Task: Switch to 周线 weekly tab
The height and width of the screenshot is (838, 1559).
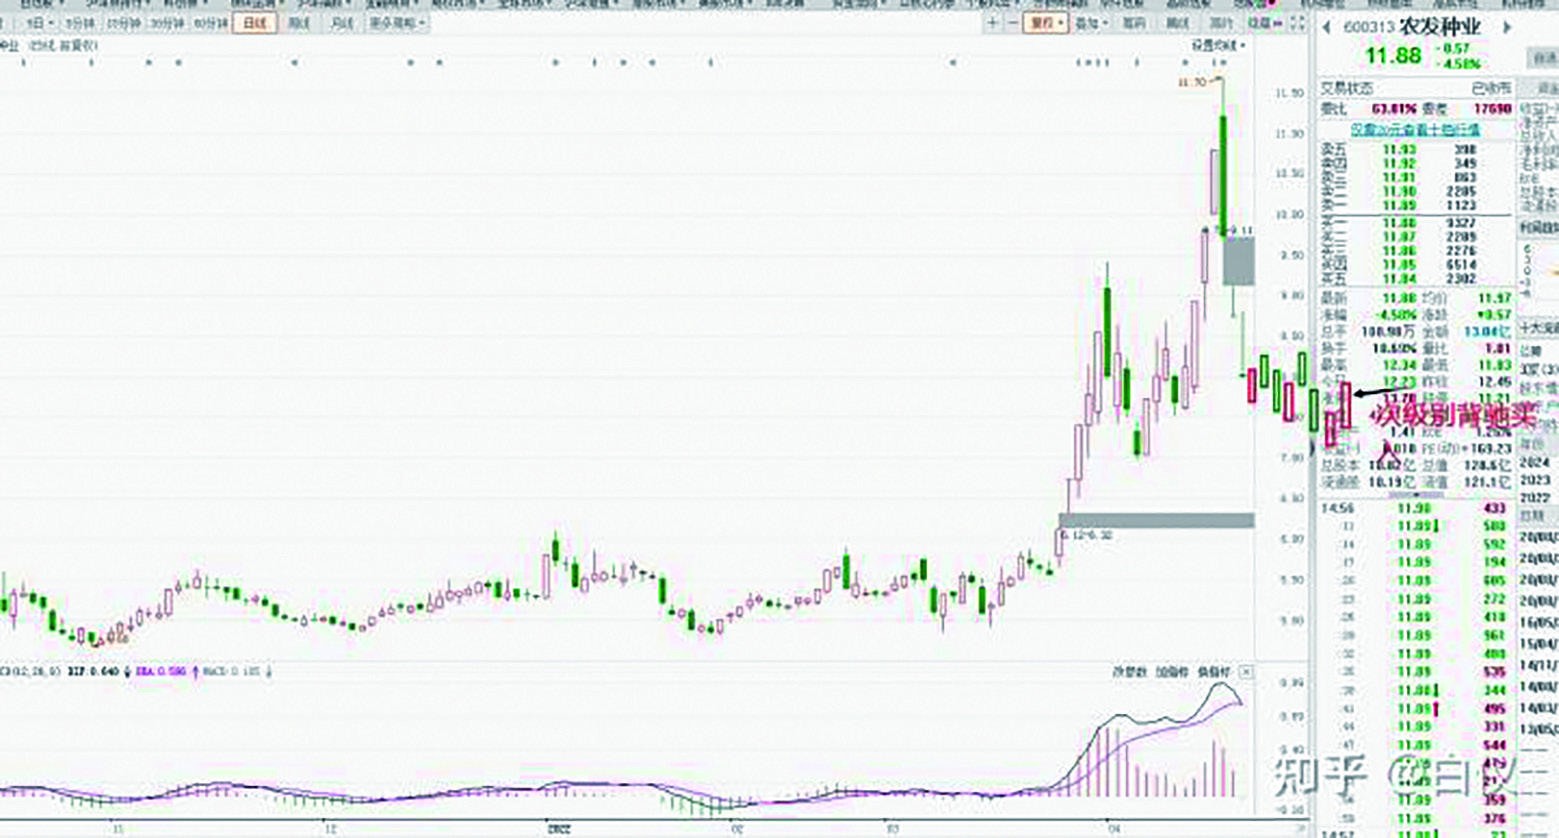Action: pyautogui.click(x=299, y=23)
